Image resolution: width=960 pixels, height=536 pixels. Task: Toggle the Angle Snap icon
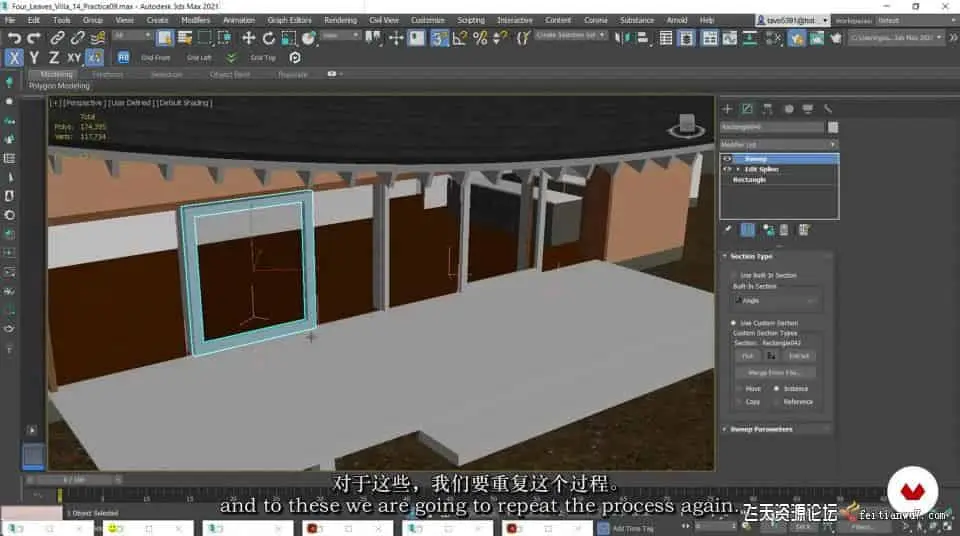click(460, 38)
